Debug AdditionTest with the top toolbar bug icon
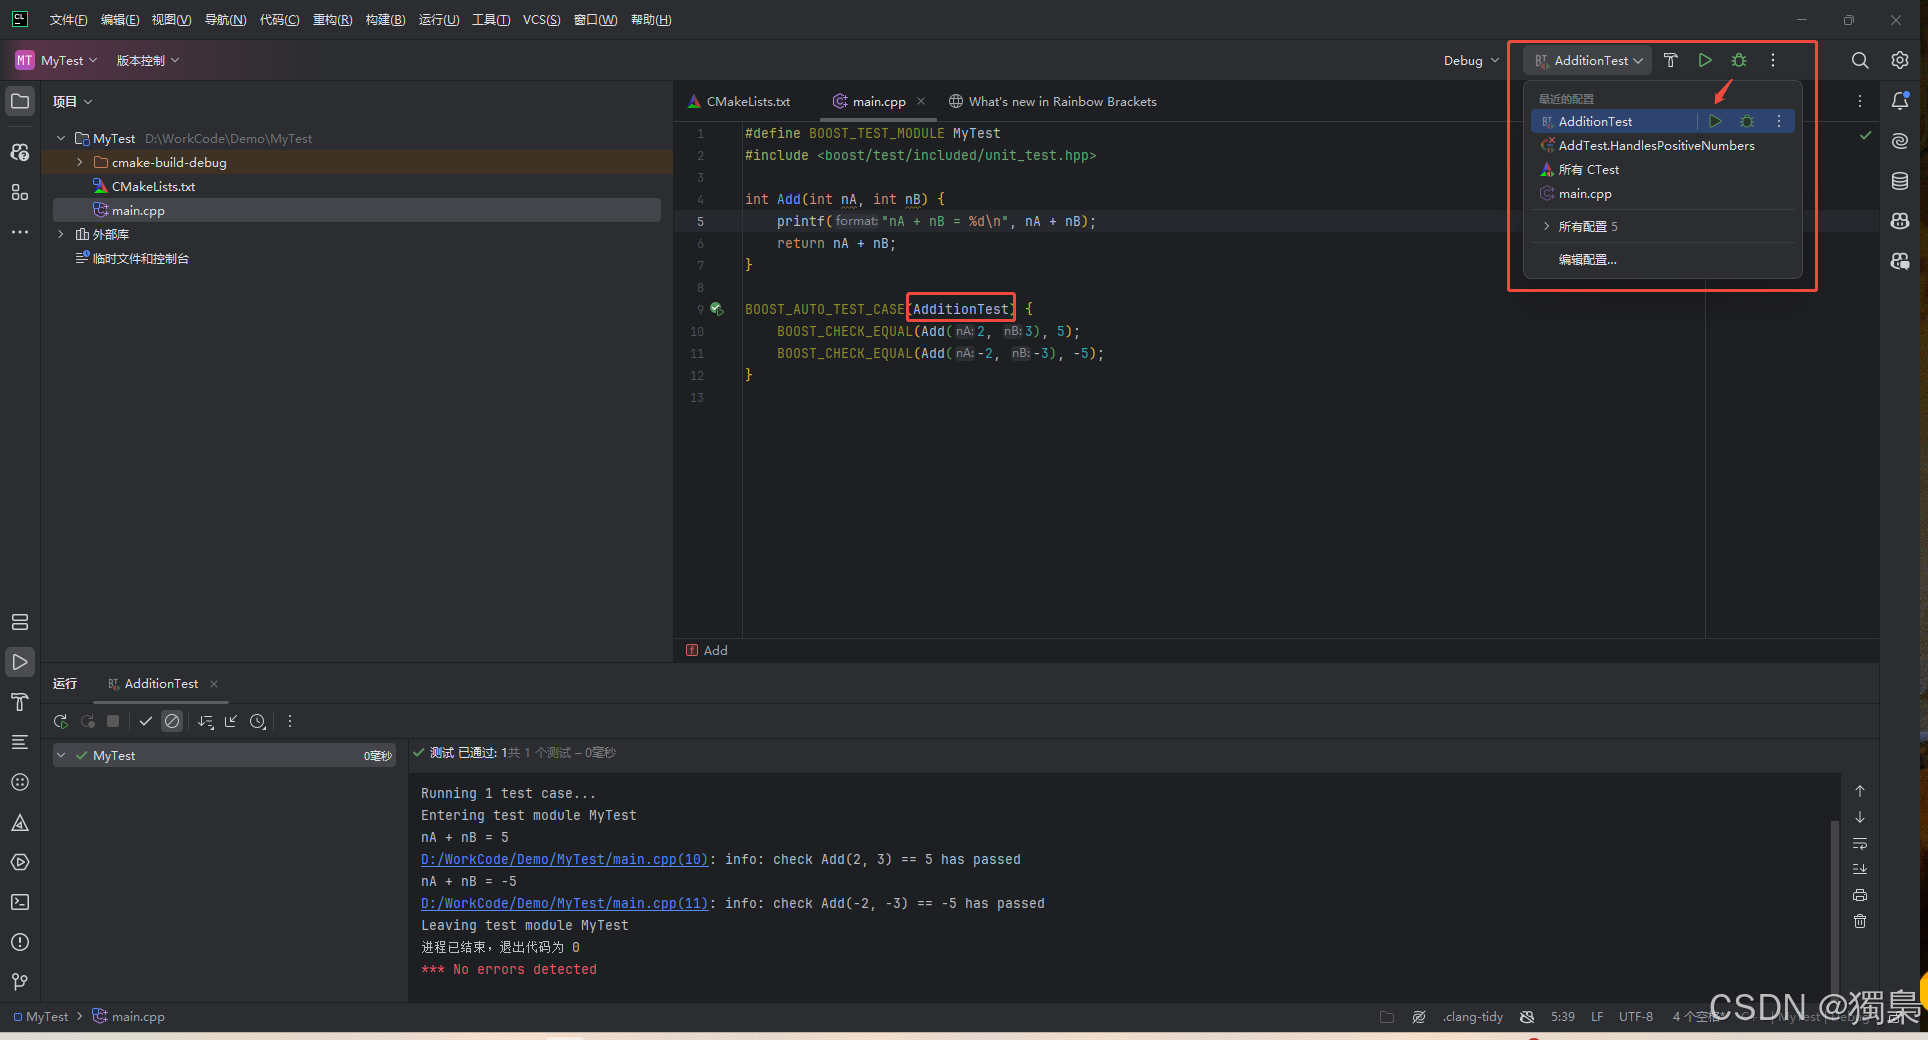The width and height of the screenshot is (1928, 1040). [x=1739, y=60]
